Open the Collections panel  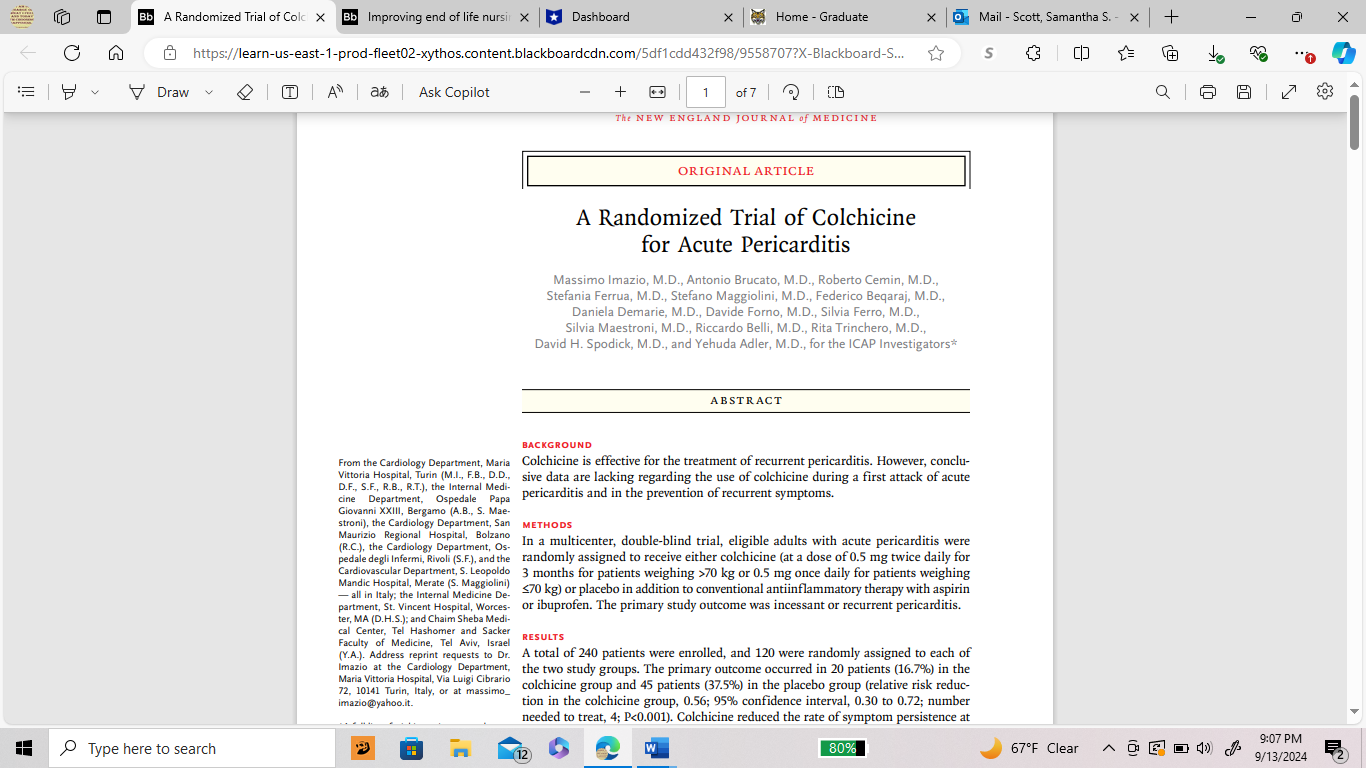click(x=1170, y=53)
